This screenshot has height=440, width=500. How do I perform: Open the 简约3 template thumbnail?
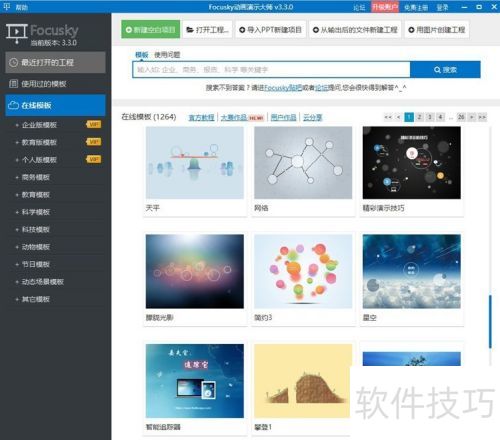303,271
